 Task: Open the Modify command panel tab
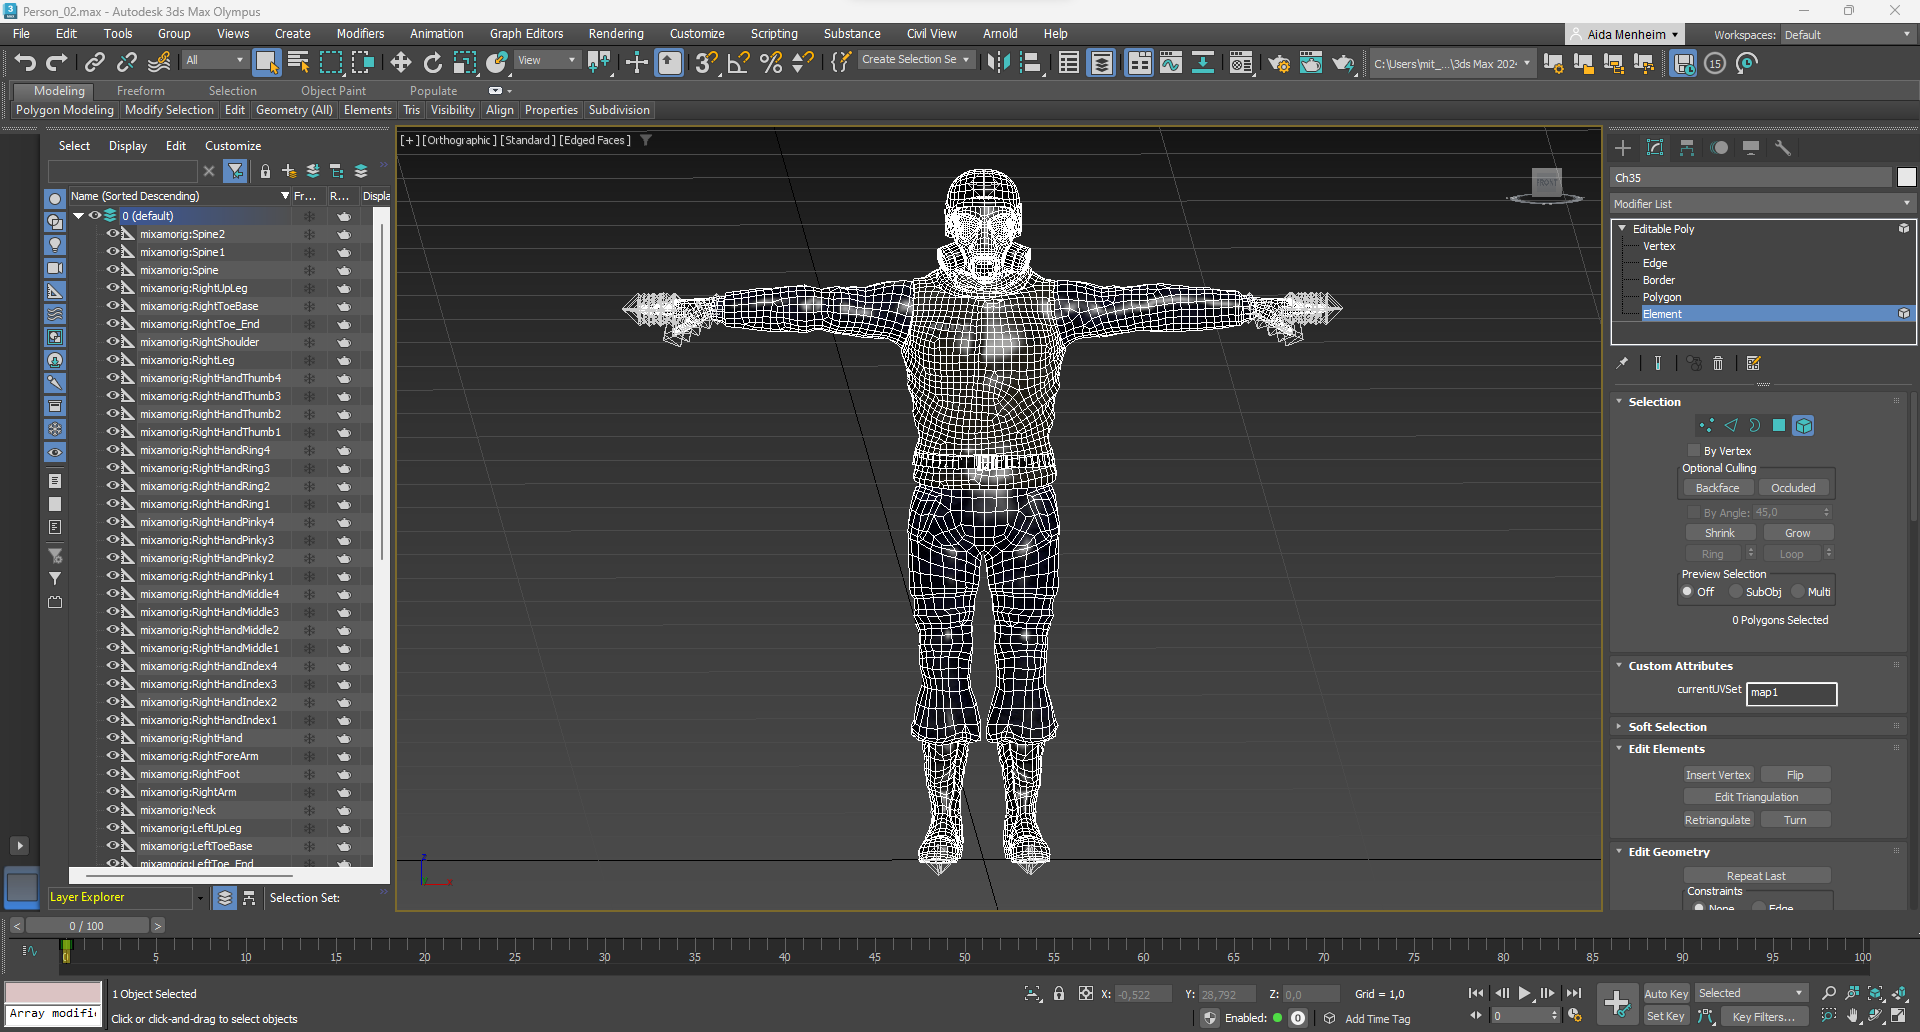coord(1655,148)
